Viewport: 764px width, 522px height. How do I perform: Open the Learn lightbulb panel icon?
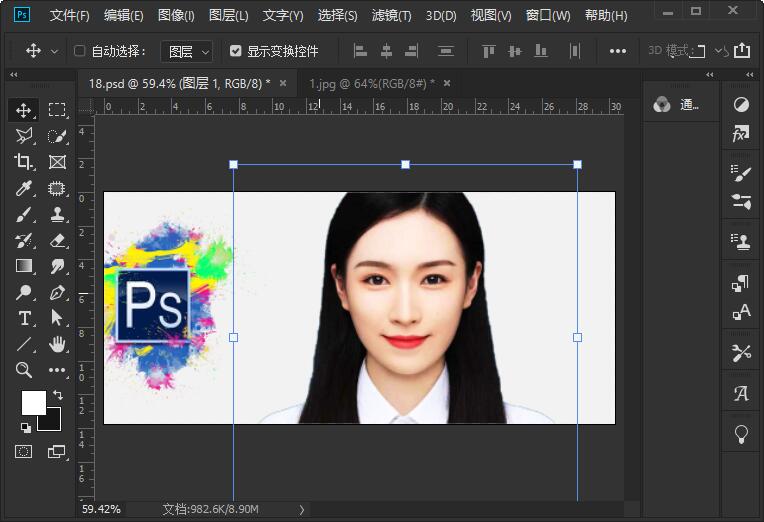741,434
